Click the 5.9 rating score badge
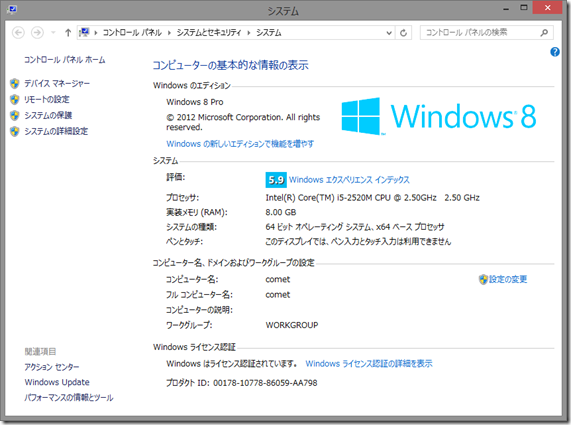Screen dimensions: 571x425 [276, 180]
